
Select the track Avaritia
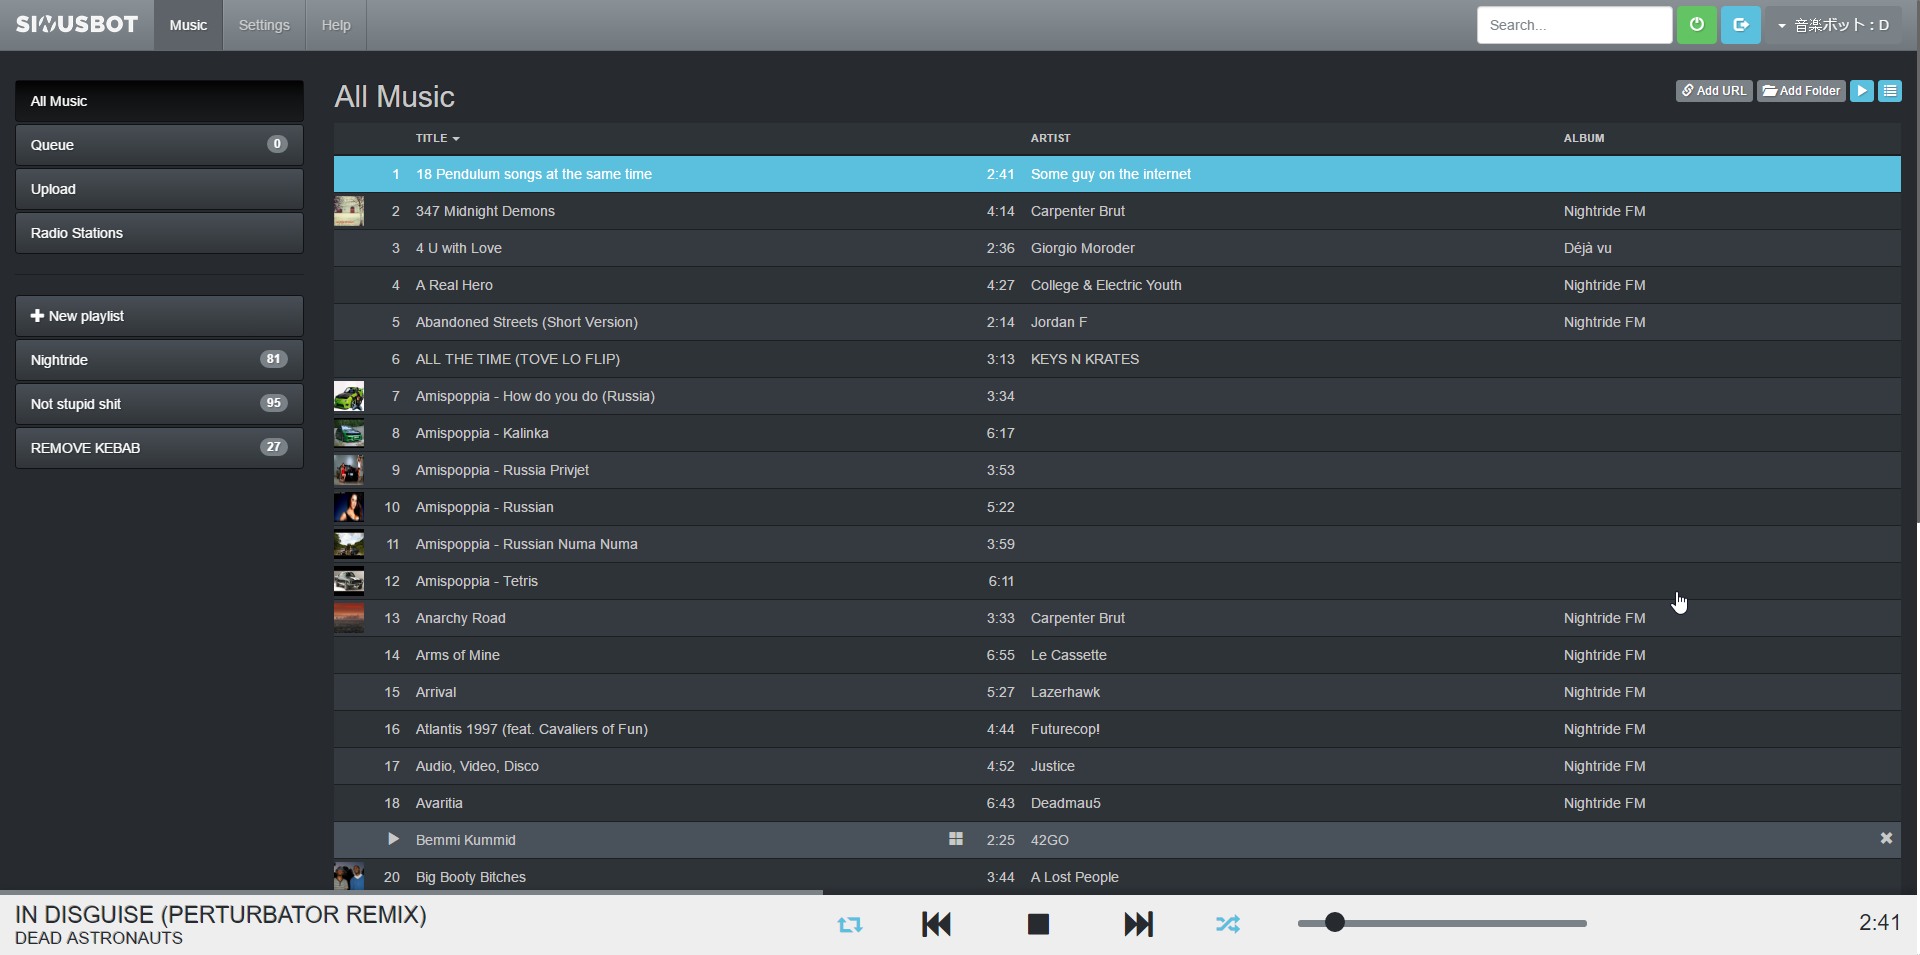[1117, 803]
